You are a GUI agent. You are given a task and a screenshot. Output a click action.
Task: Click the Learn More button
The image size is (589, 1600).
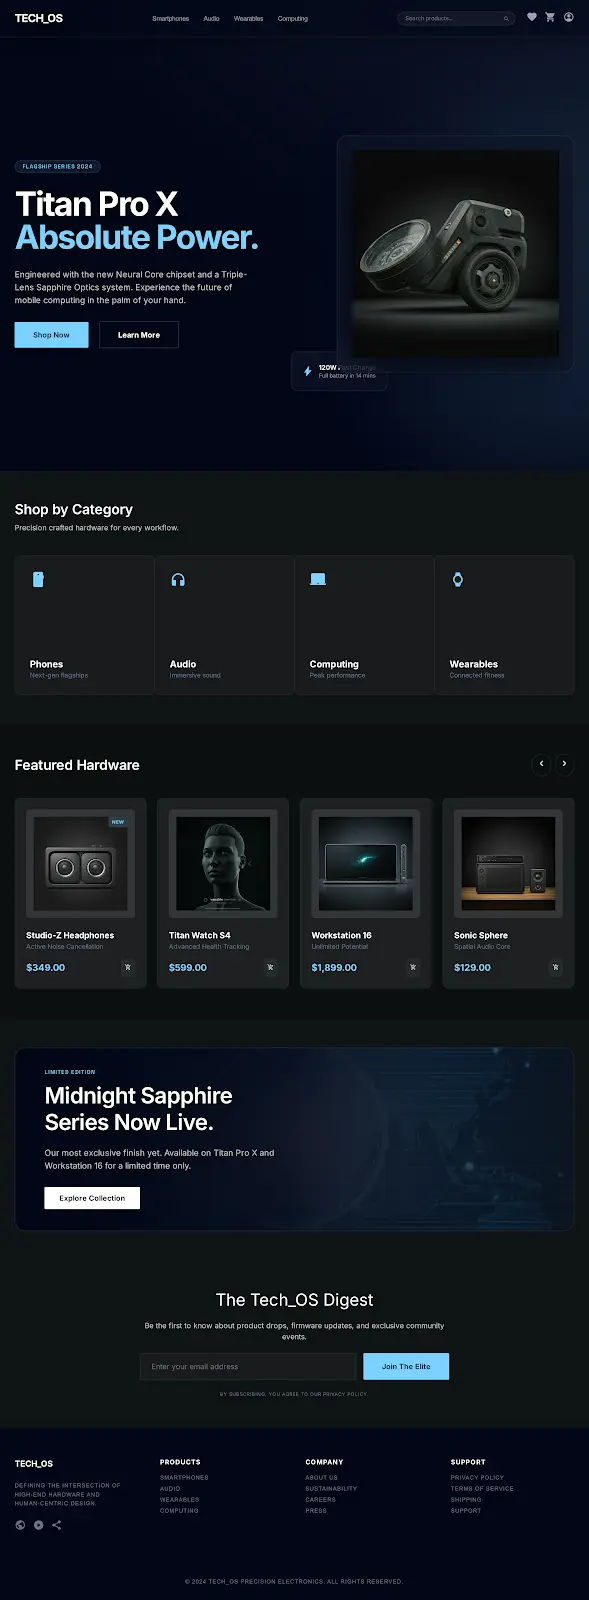(138, 335)
